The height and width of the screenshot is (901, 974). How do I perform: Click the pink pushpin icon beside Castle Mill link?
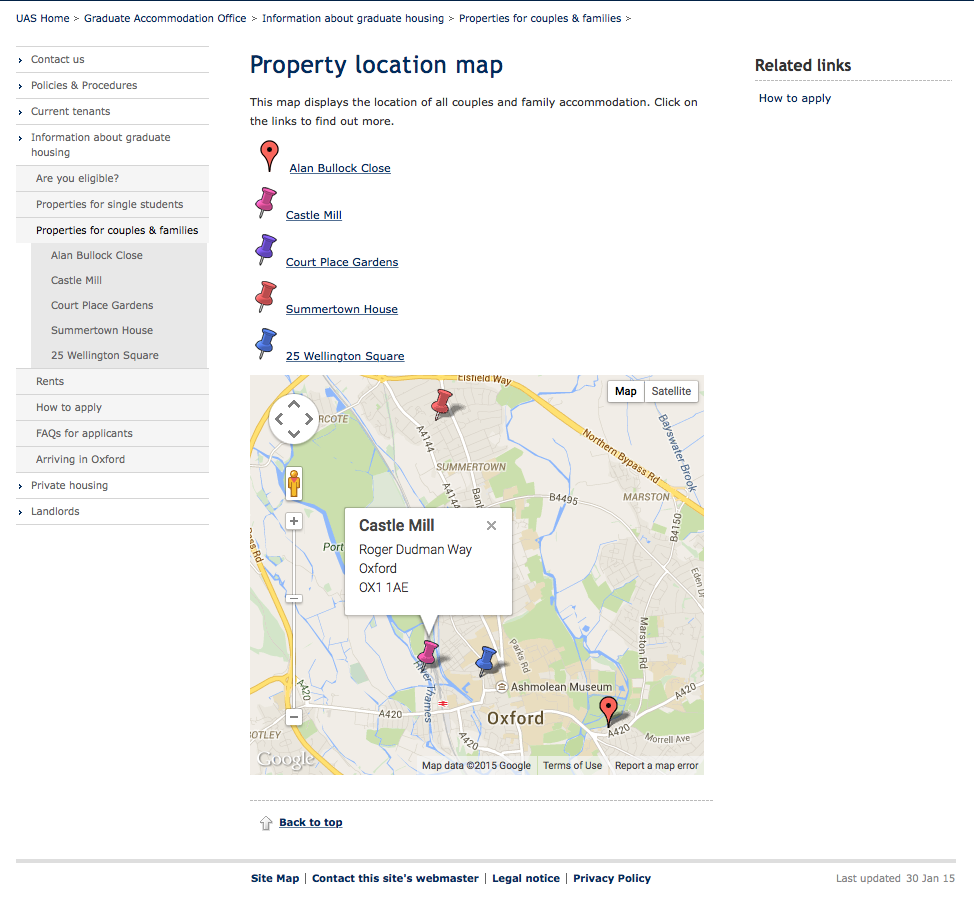tap(265, 203)
